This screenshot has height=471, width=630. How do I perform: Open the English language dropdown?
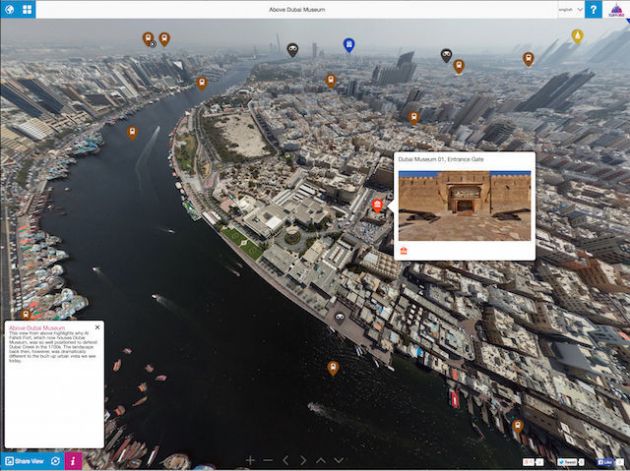point(569,9)
